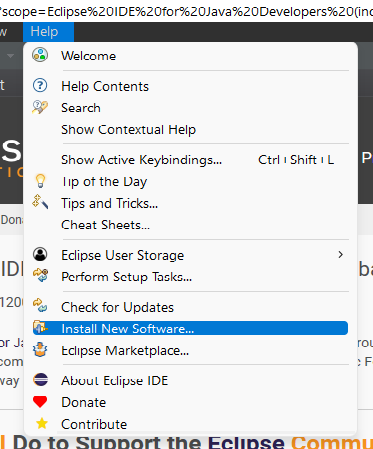Select the Cheat Sheets menu item
The width and height of the screenshot is (373, 449).
[x=105, y=225]
